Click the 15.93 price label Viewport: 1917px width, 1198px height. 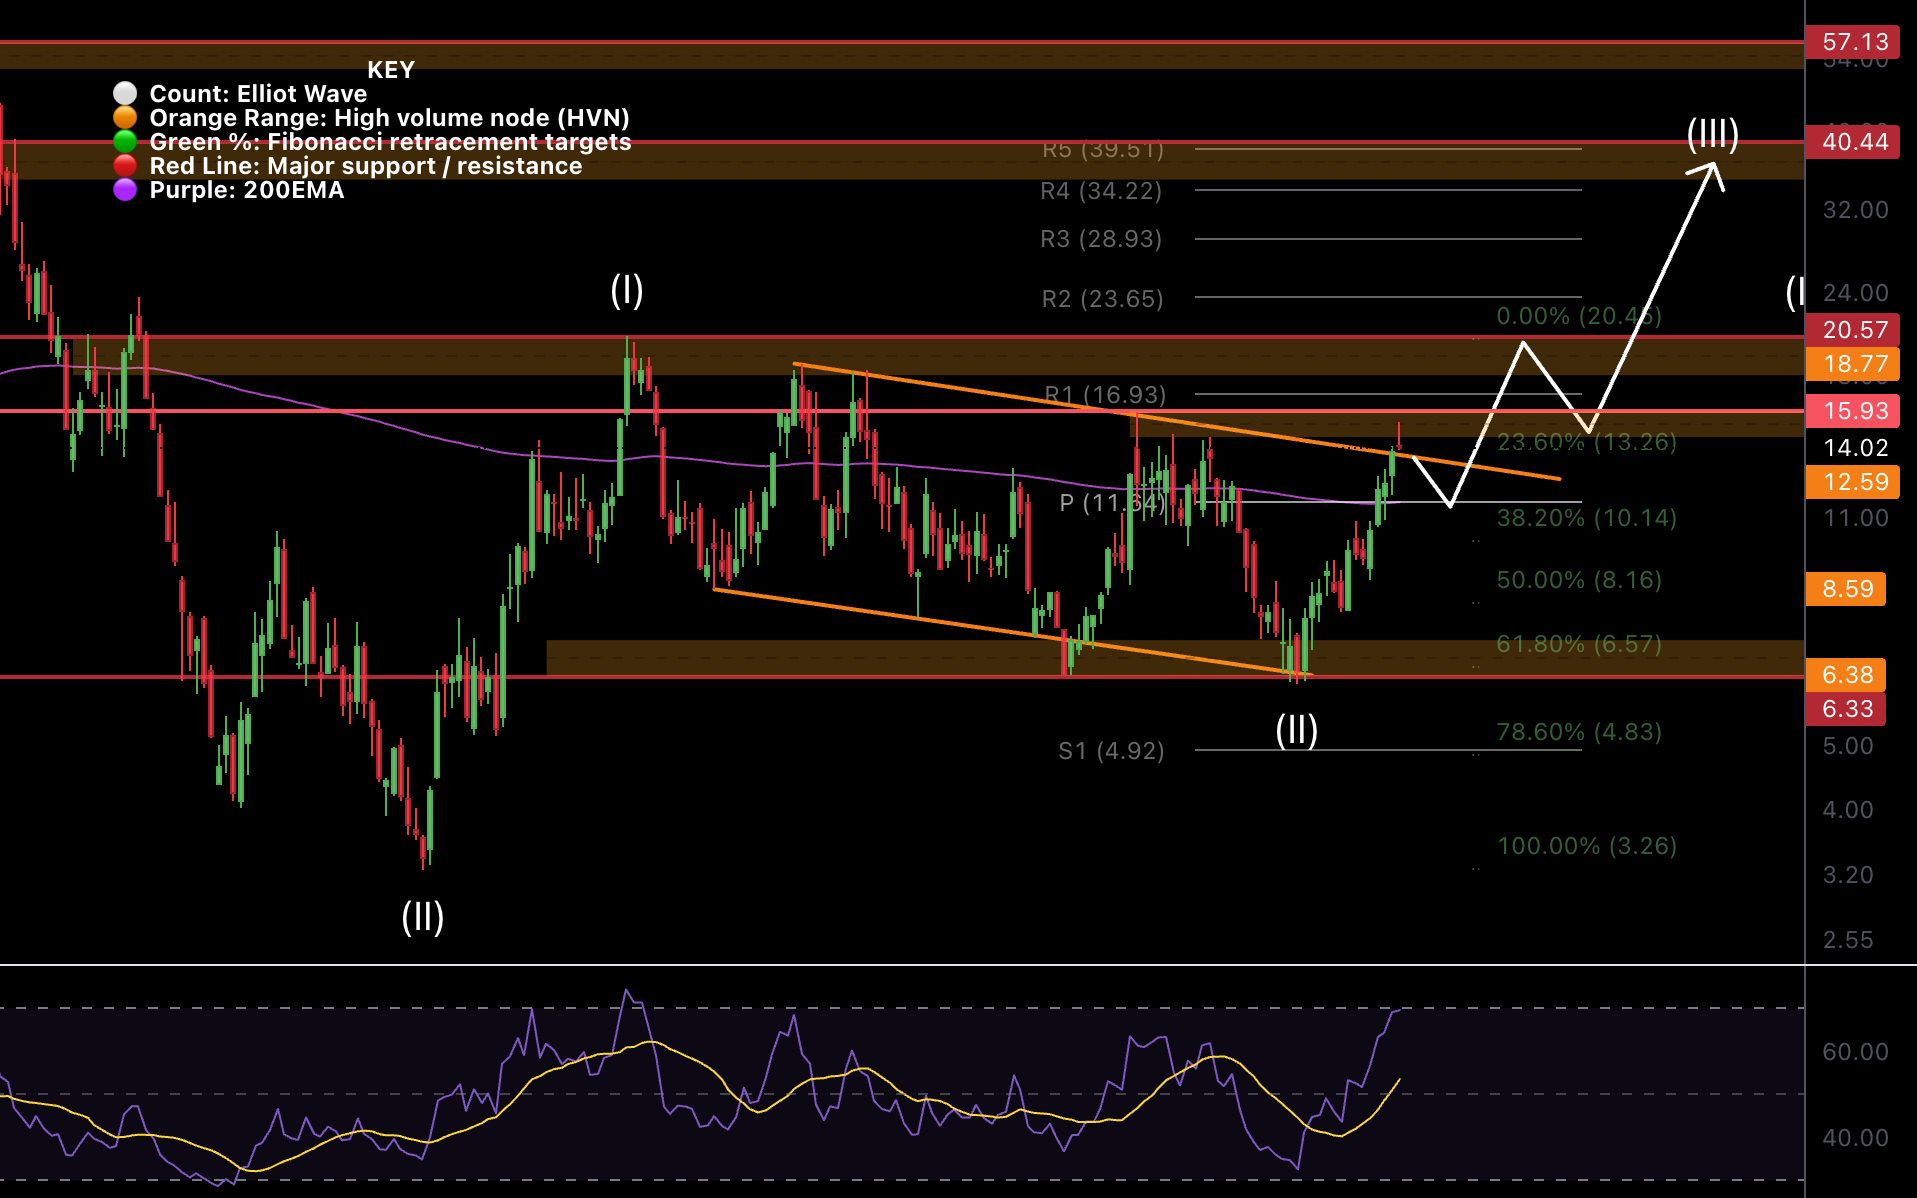coord(1855,411)
